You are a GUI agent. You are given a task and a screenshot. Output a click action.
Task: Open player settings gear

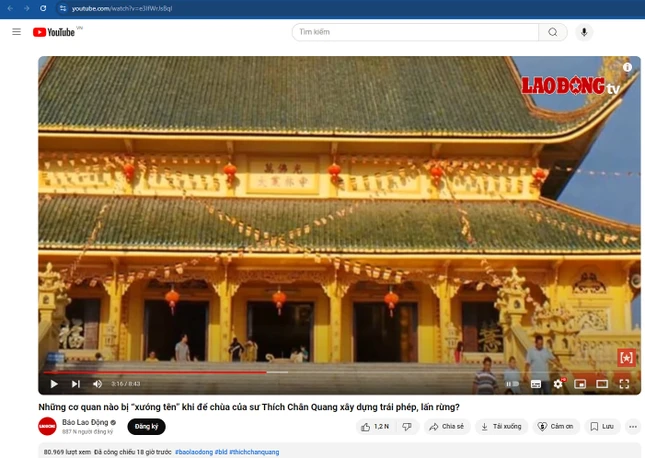pyautogui.click(x=558, y=384)
